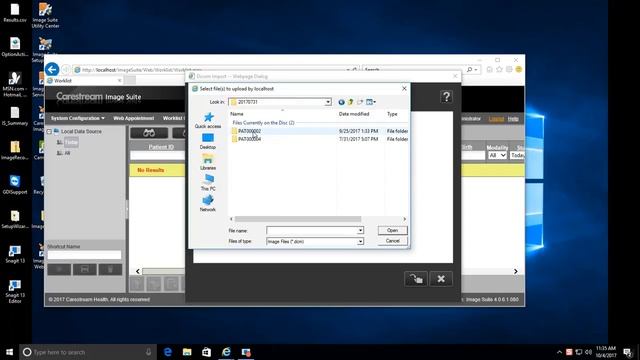The image size is (640, 360).
Task: Go up one folder level
Action: pos(350,102)
